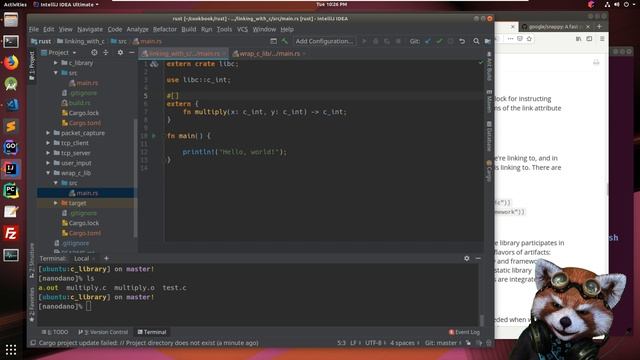The height and width of the screenshot is (360, 640).
Task: Click the Git history clock icon
Action: click(451, 41)
